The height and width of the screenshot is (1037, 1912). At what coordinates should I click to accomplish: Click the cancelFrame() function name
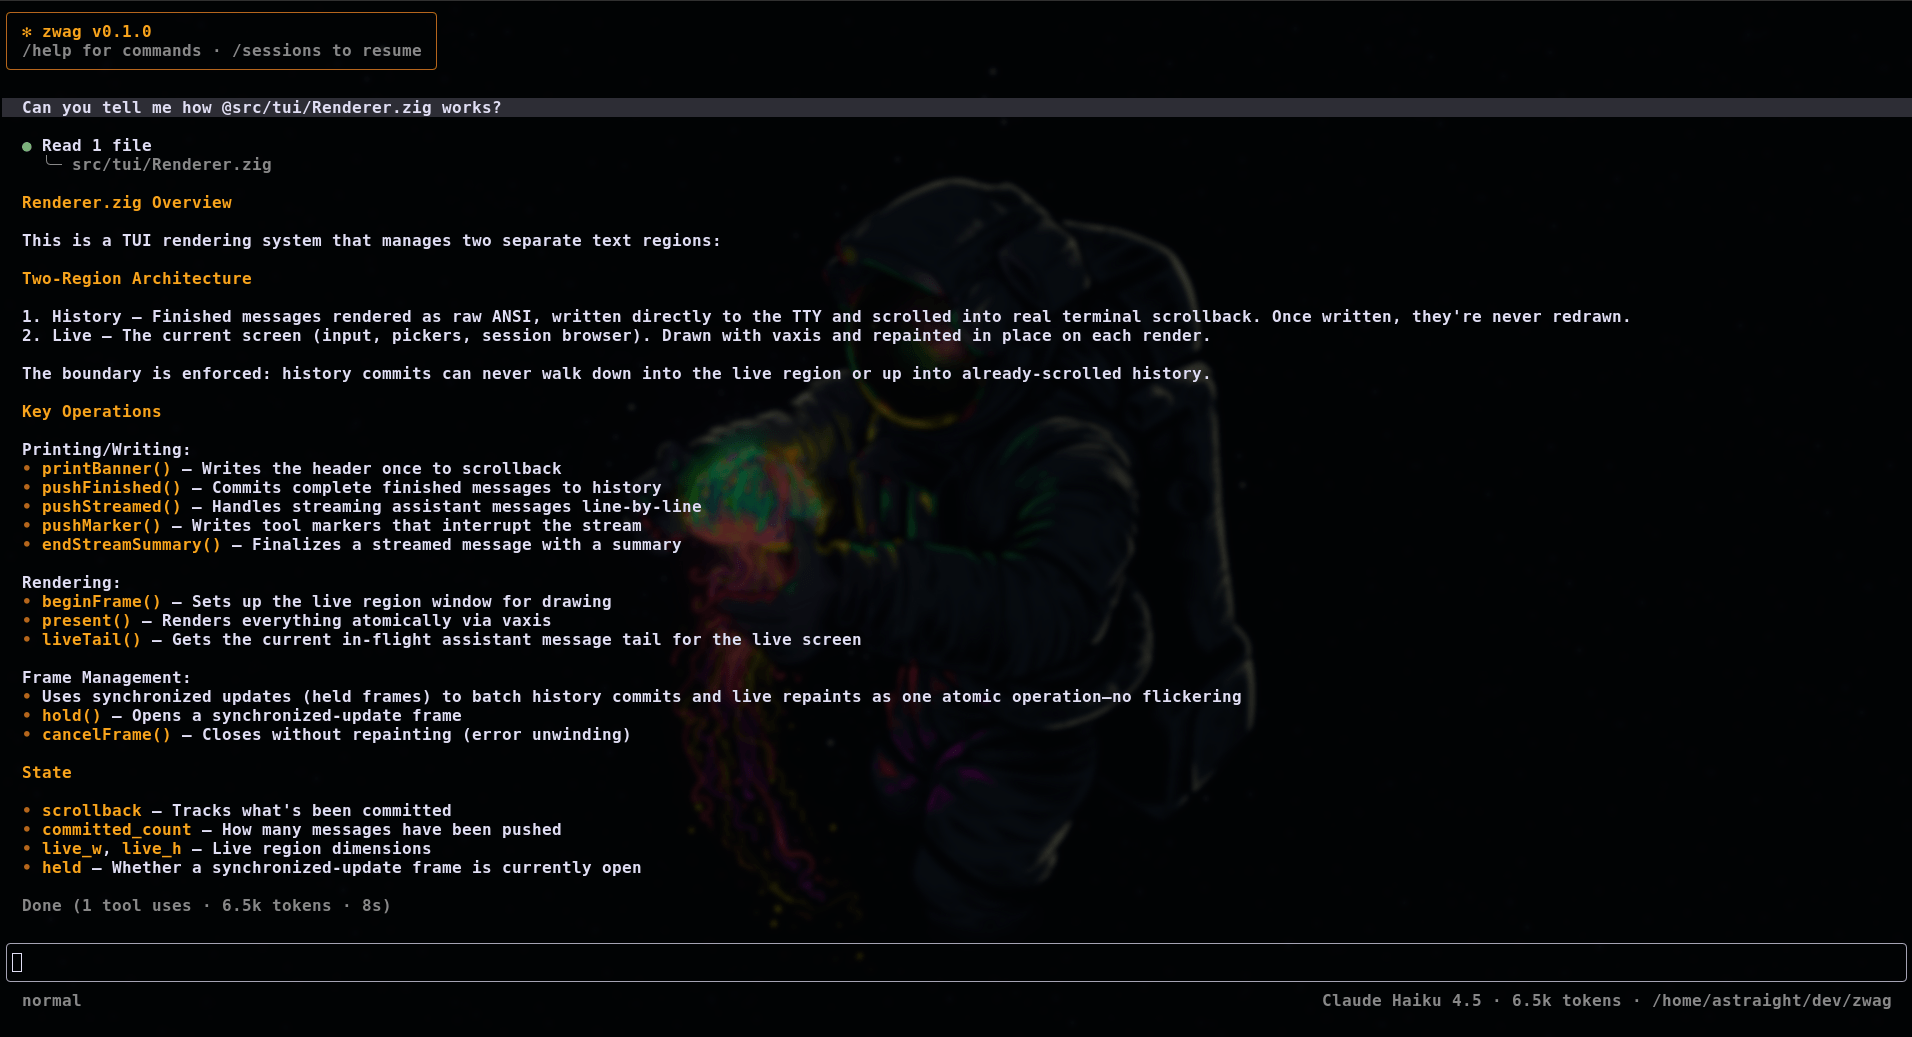click(106, 735)
